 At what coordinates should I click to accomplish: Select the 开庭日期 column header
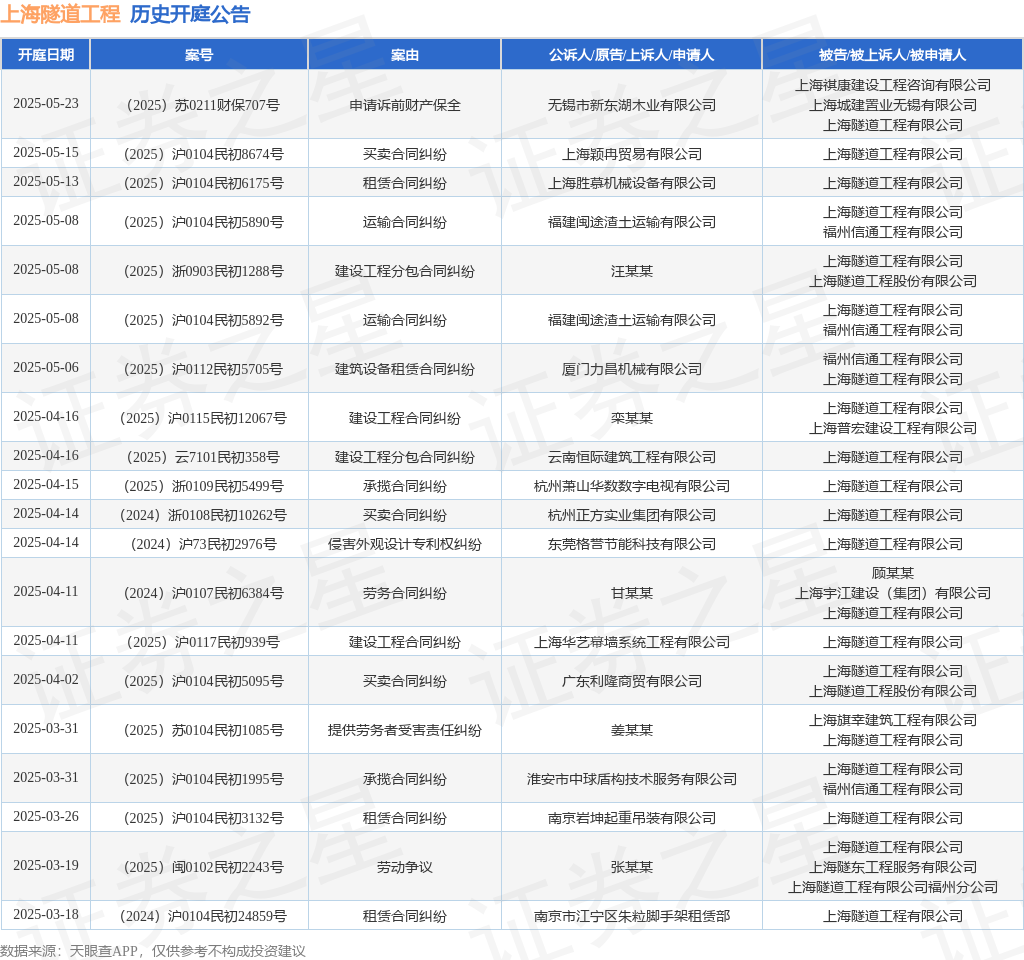[x=46, y=55]
